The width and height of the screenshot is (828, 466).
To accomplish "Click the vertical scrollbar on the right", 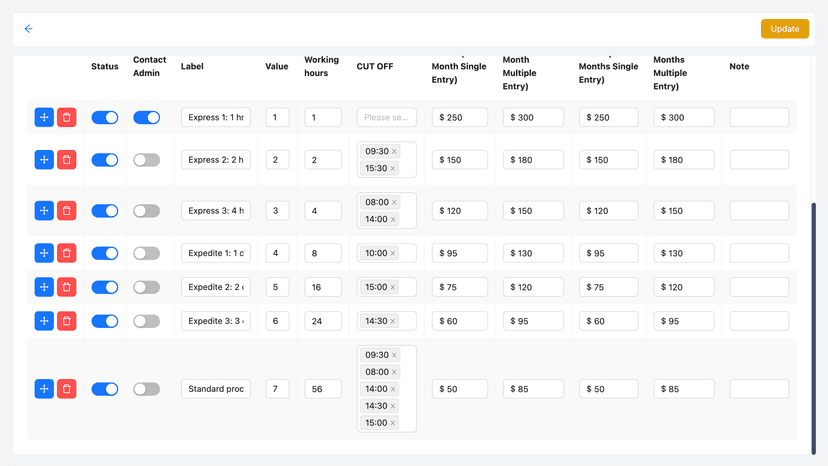I will (814, 328).
